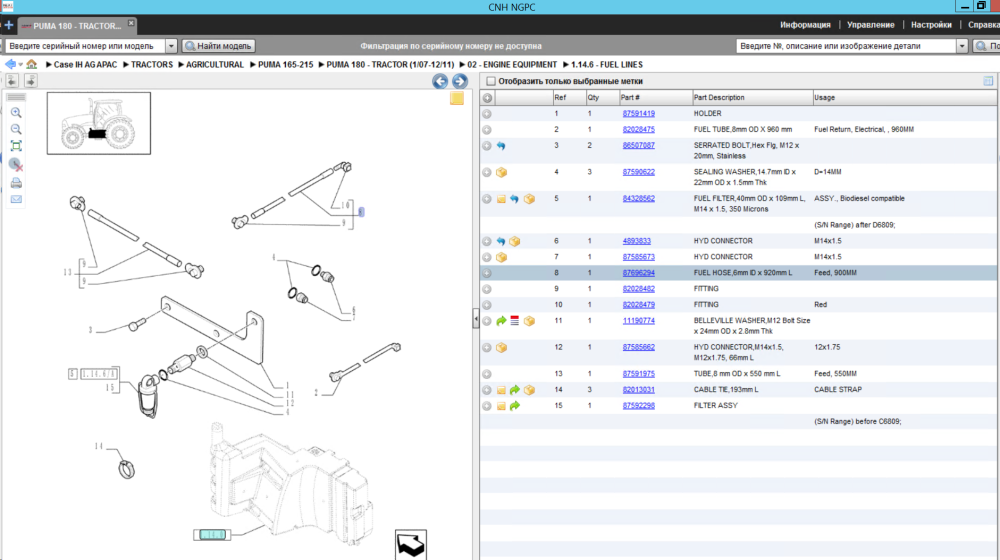Open part number link 87696294

coord(638,273)
